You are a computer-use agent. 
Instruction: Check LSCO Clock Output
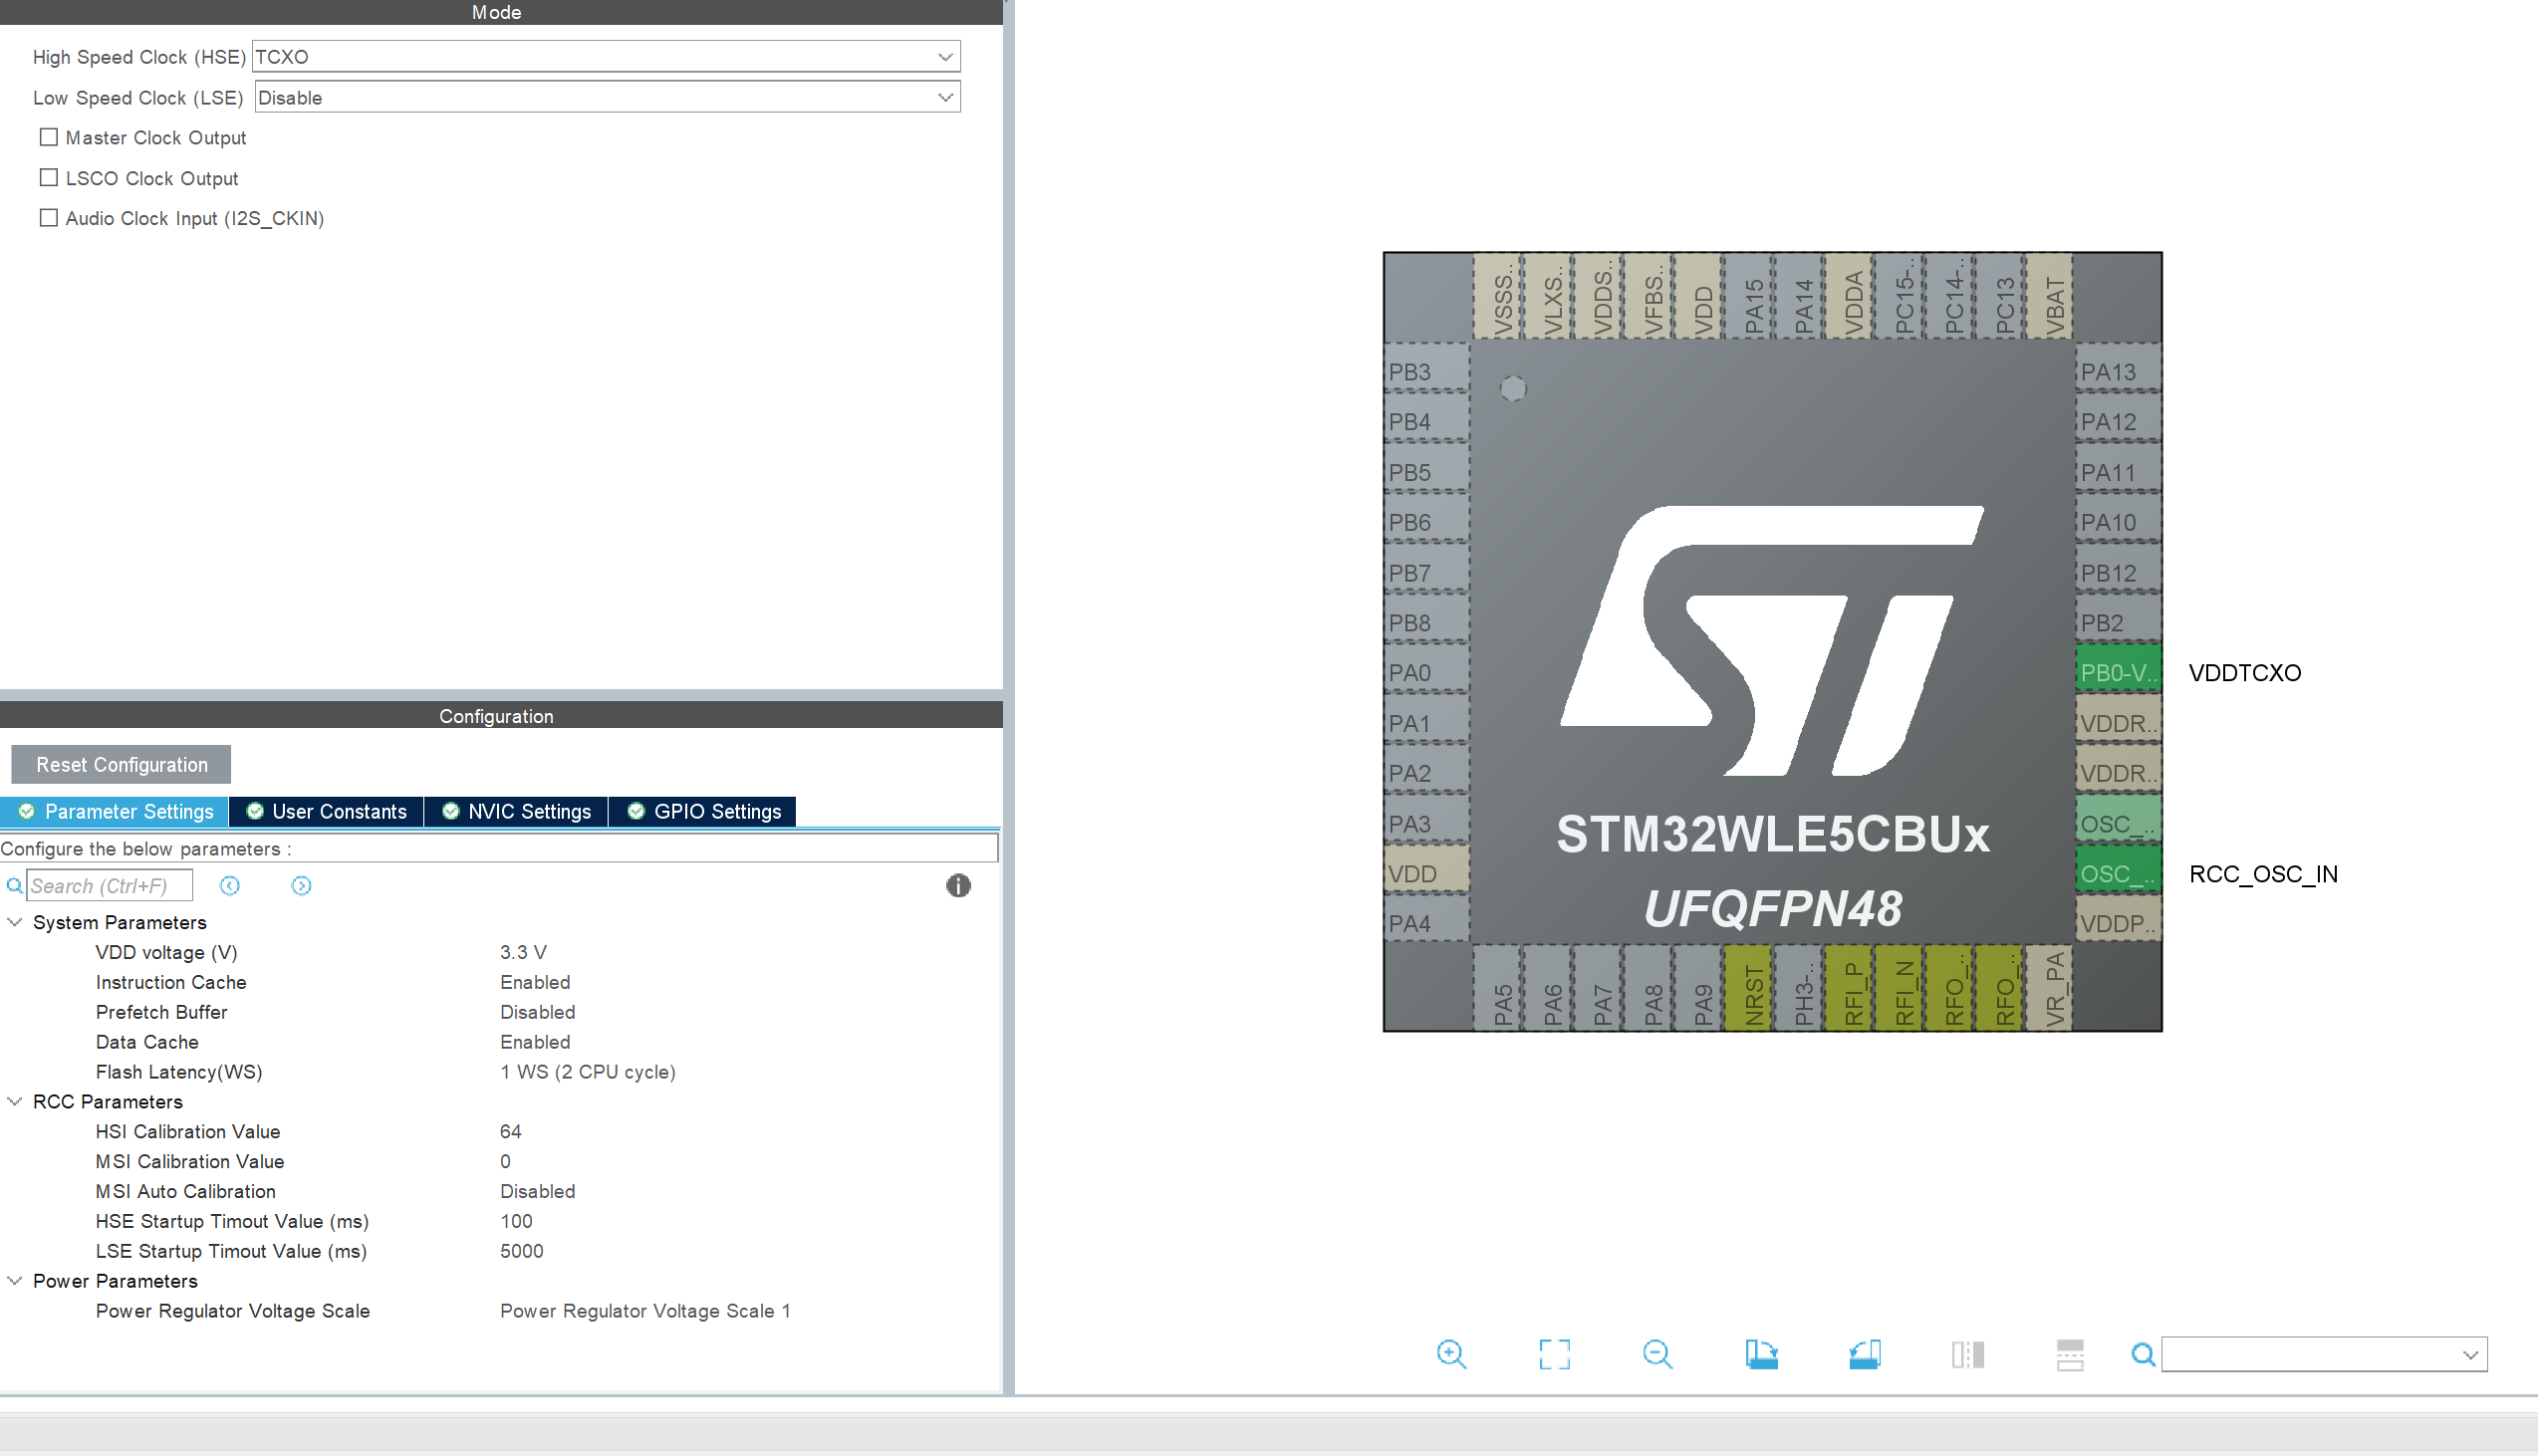(48, 177)
